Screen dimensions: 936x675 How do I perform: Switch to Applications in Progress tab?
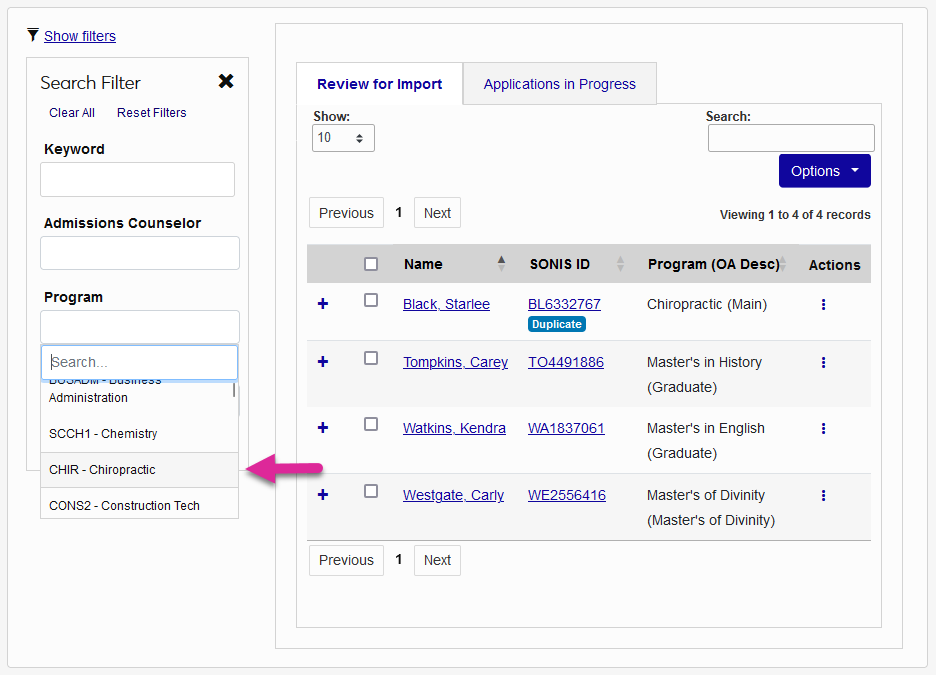point(559,84)
